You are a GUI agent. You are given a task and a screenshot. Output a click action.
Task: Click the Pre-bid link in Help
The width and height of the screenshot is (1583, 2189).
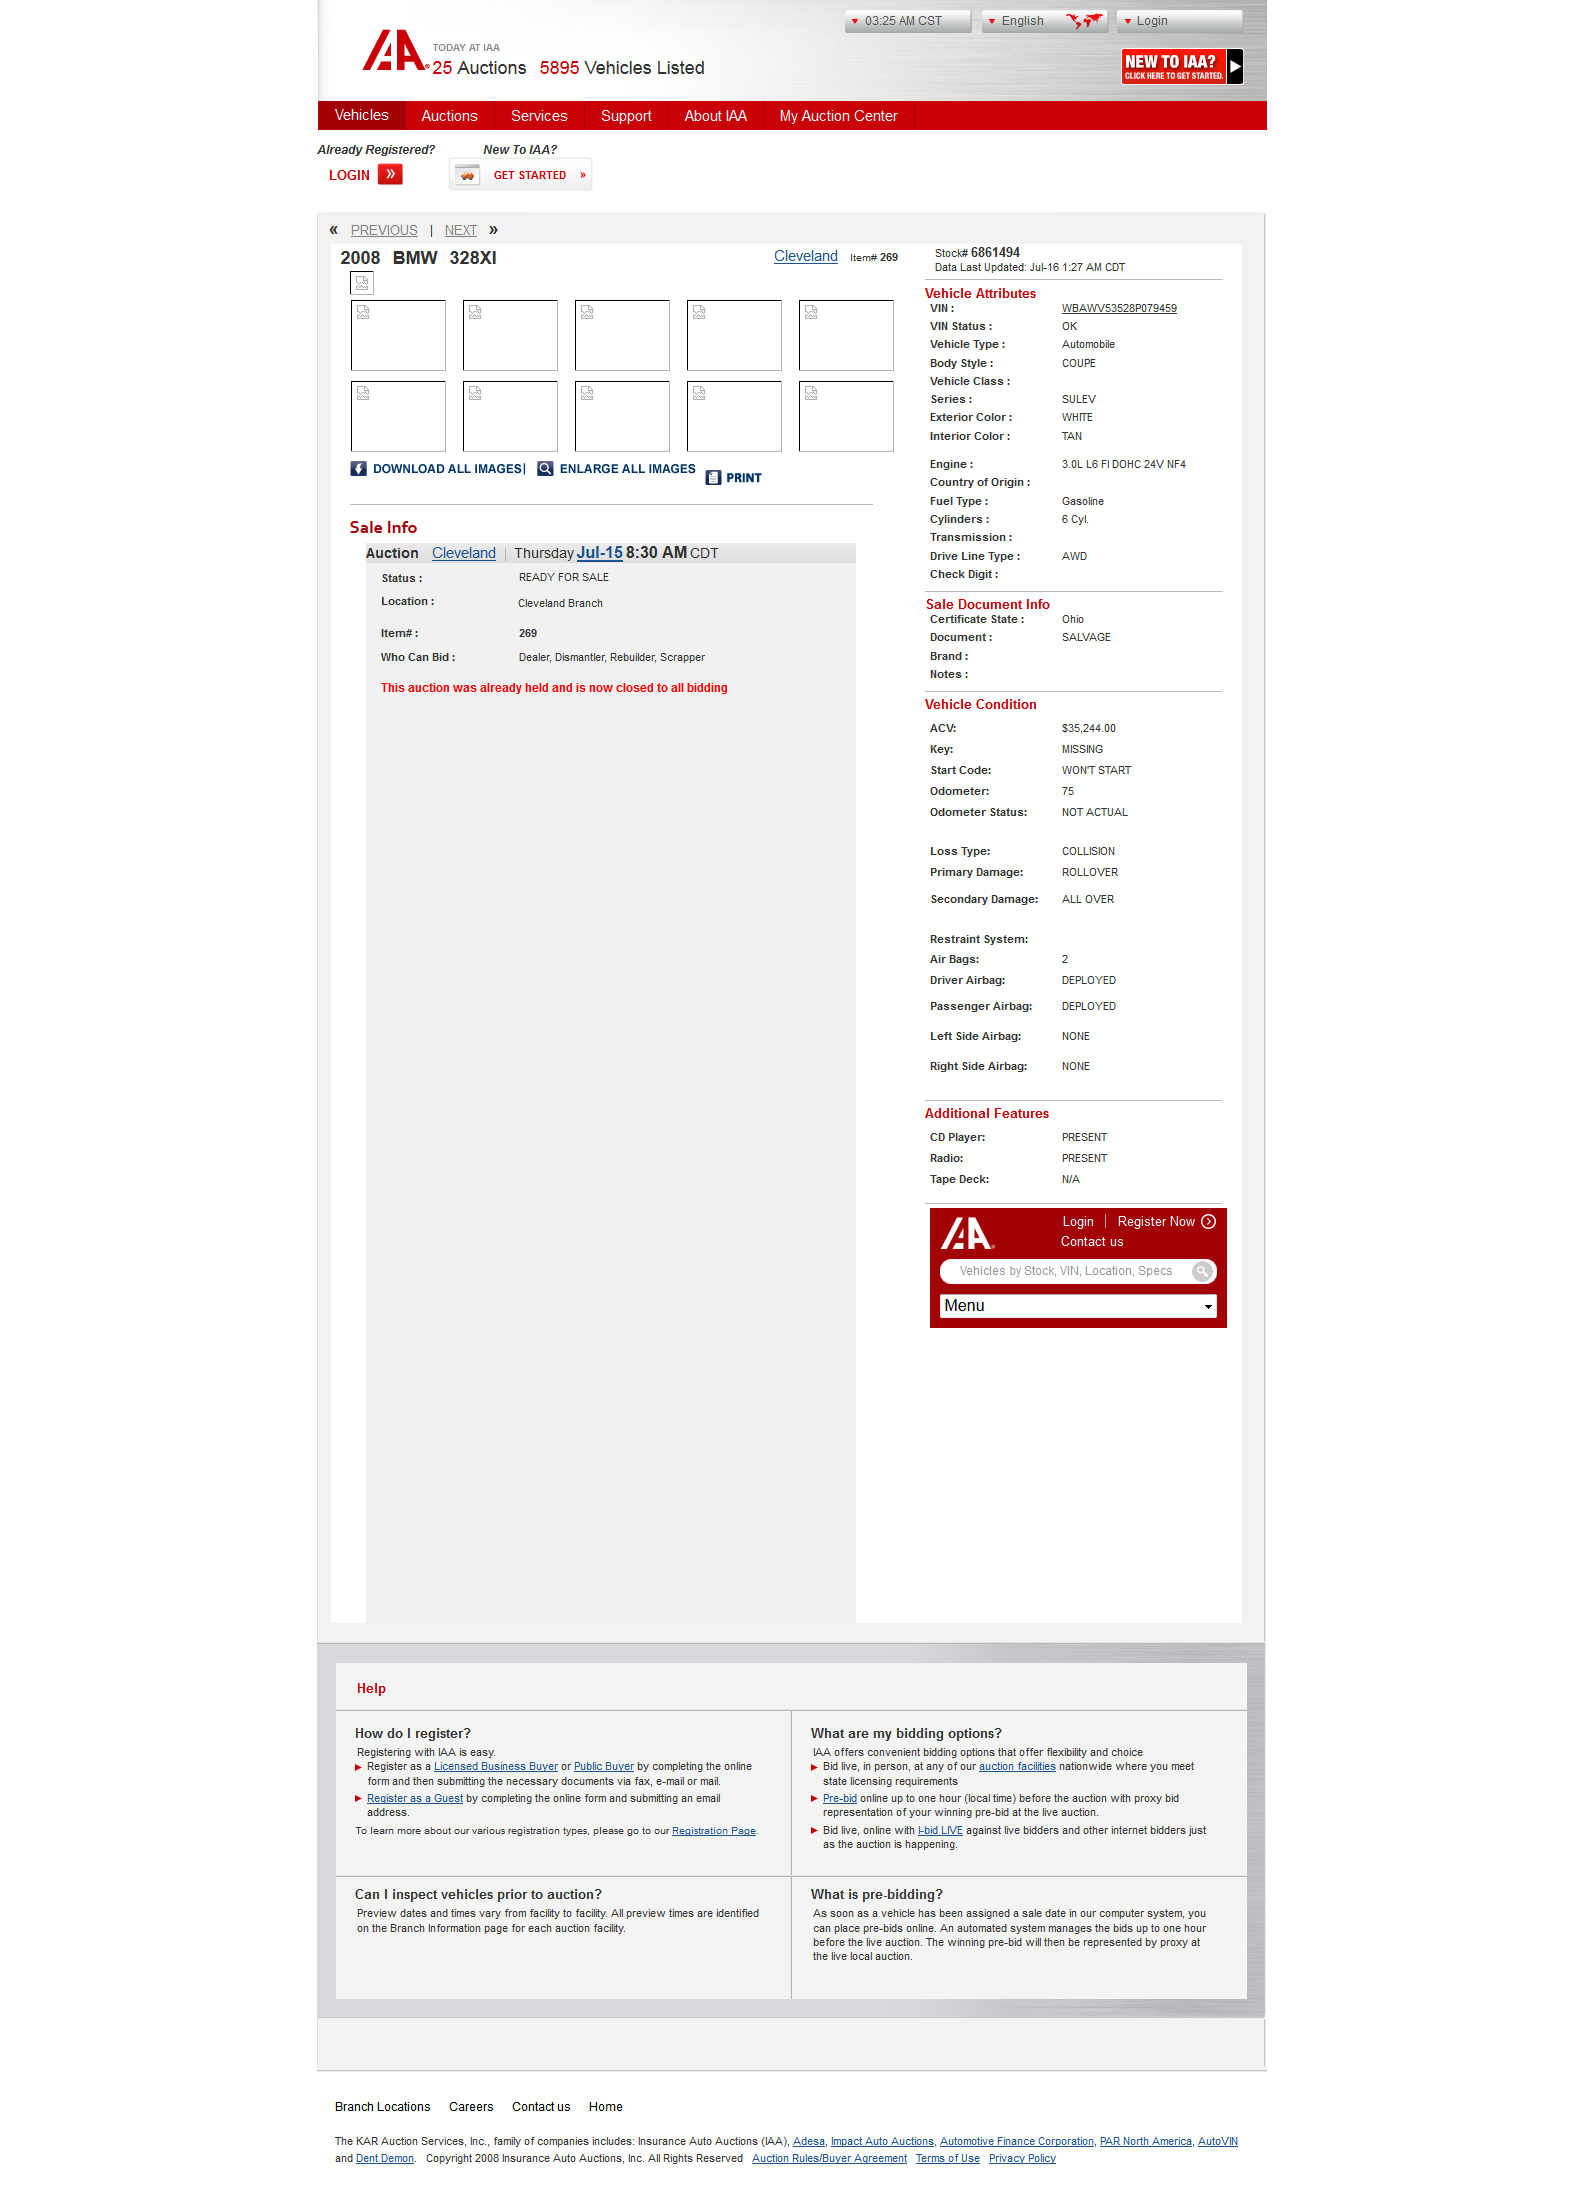[x=840, y=1799]
